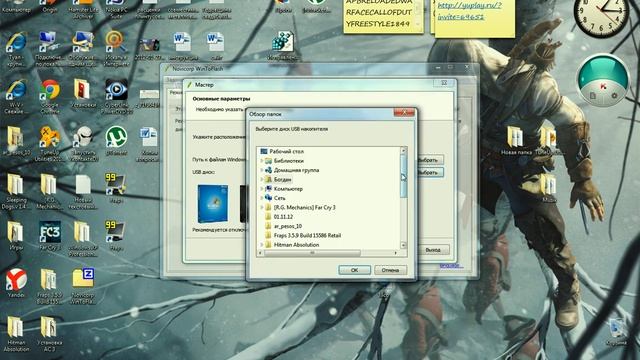Image resolution: width=640 pixels, height=360 pixels.
Task: Click the tree scroll-right arrow
Action: (396, 253)
